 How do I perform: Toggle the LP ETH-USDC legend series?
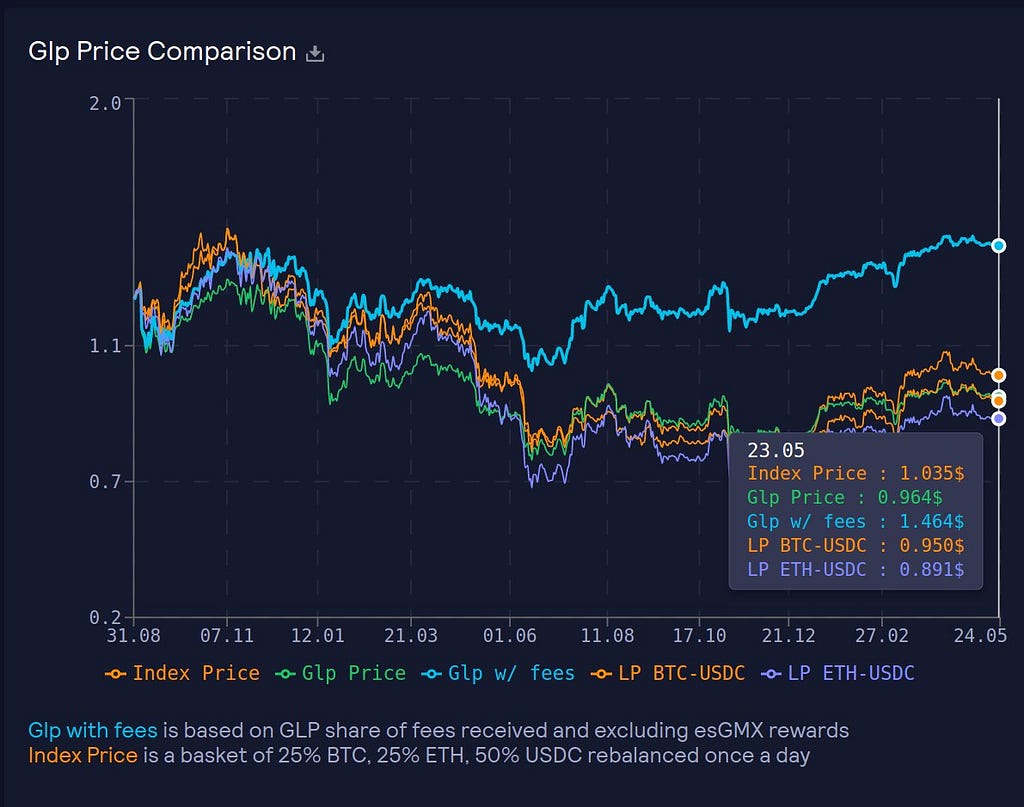[x=838, y=673]
